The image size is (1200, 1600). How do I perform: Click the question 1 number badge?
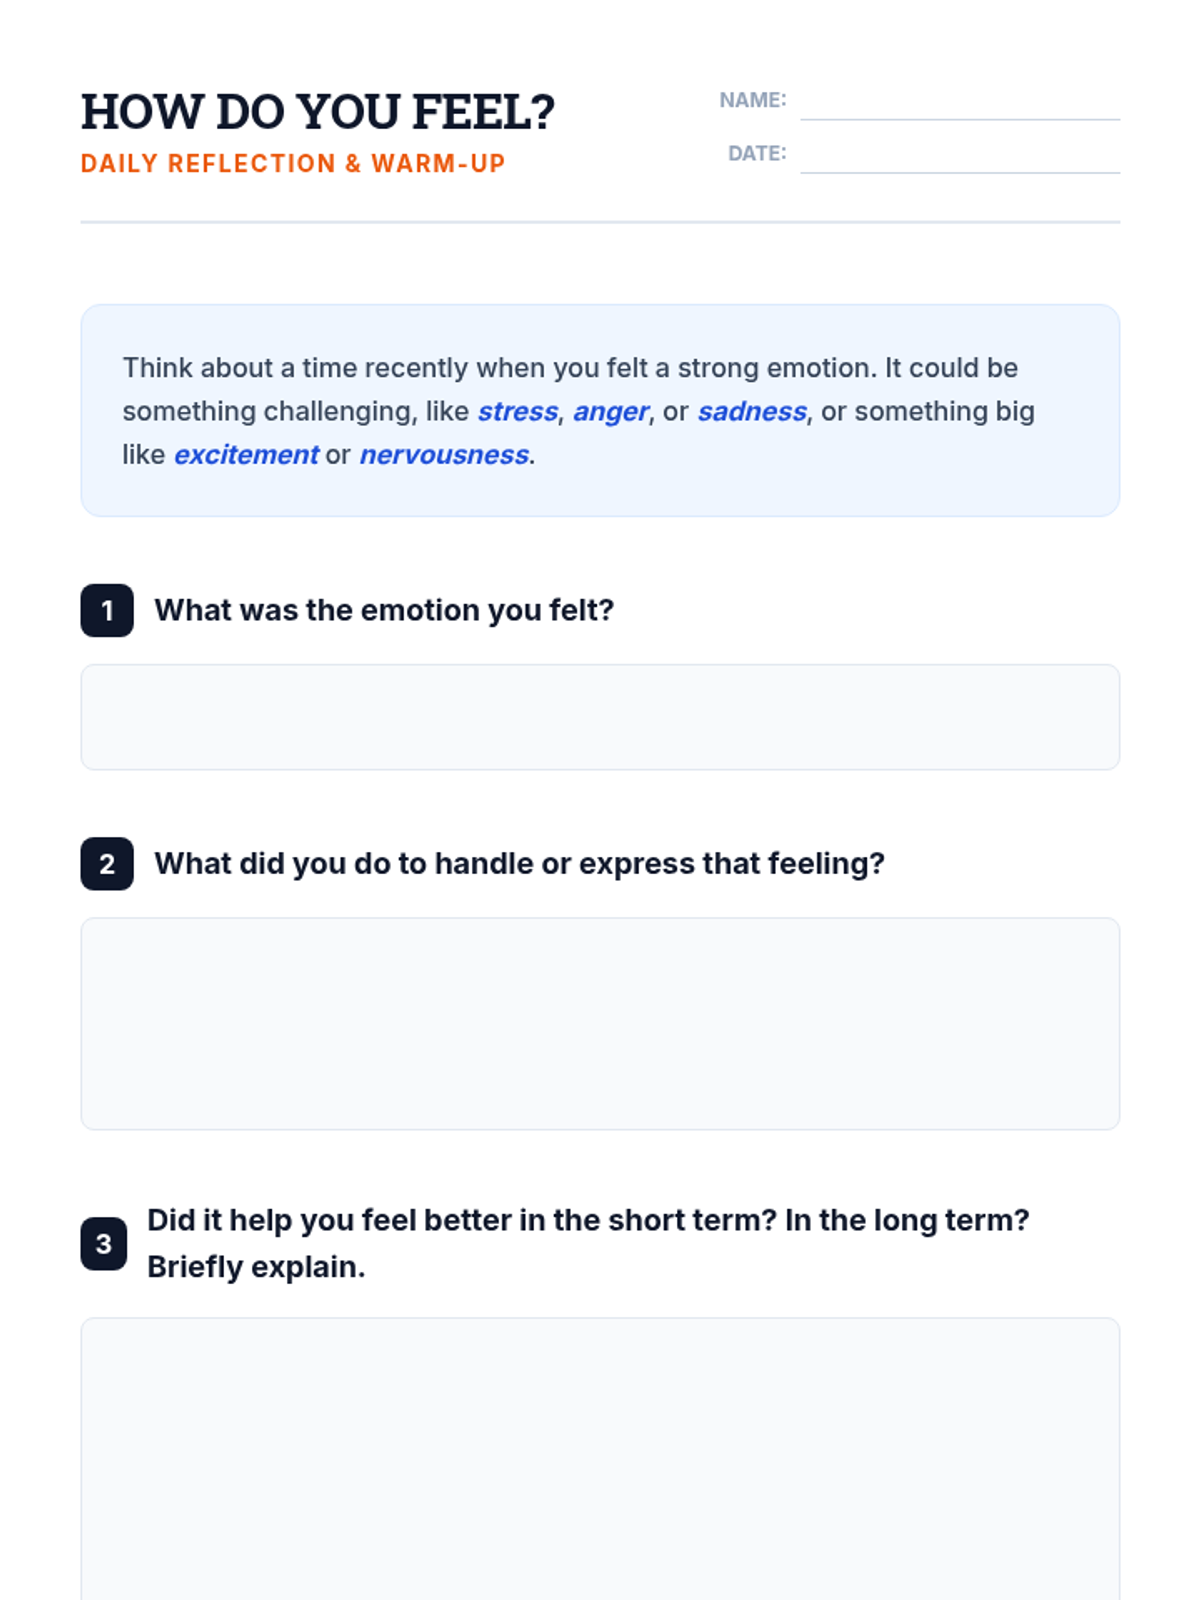click(x=107, y=610)
